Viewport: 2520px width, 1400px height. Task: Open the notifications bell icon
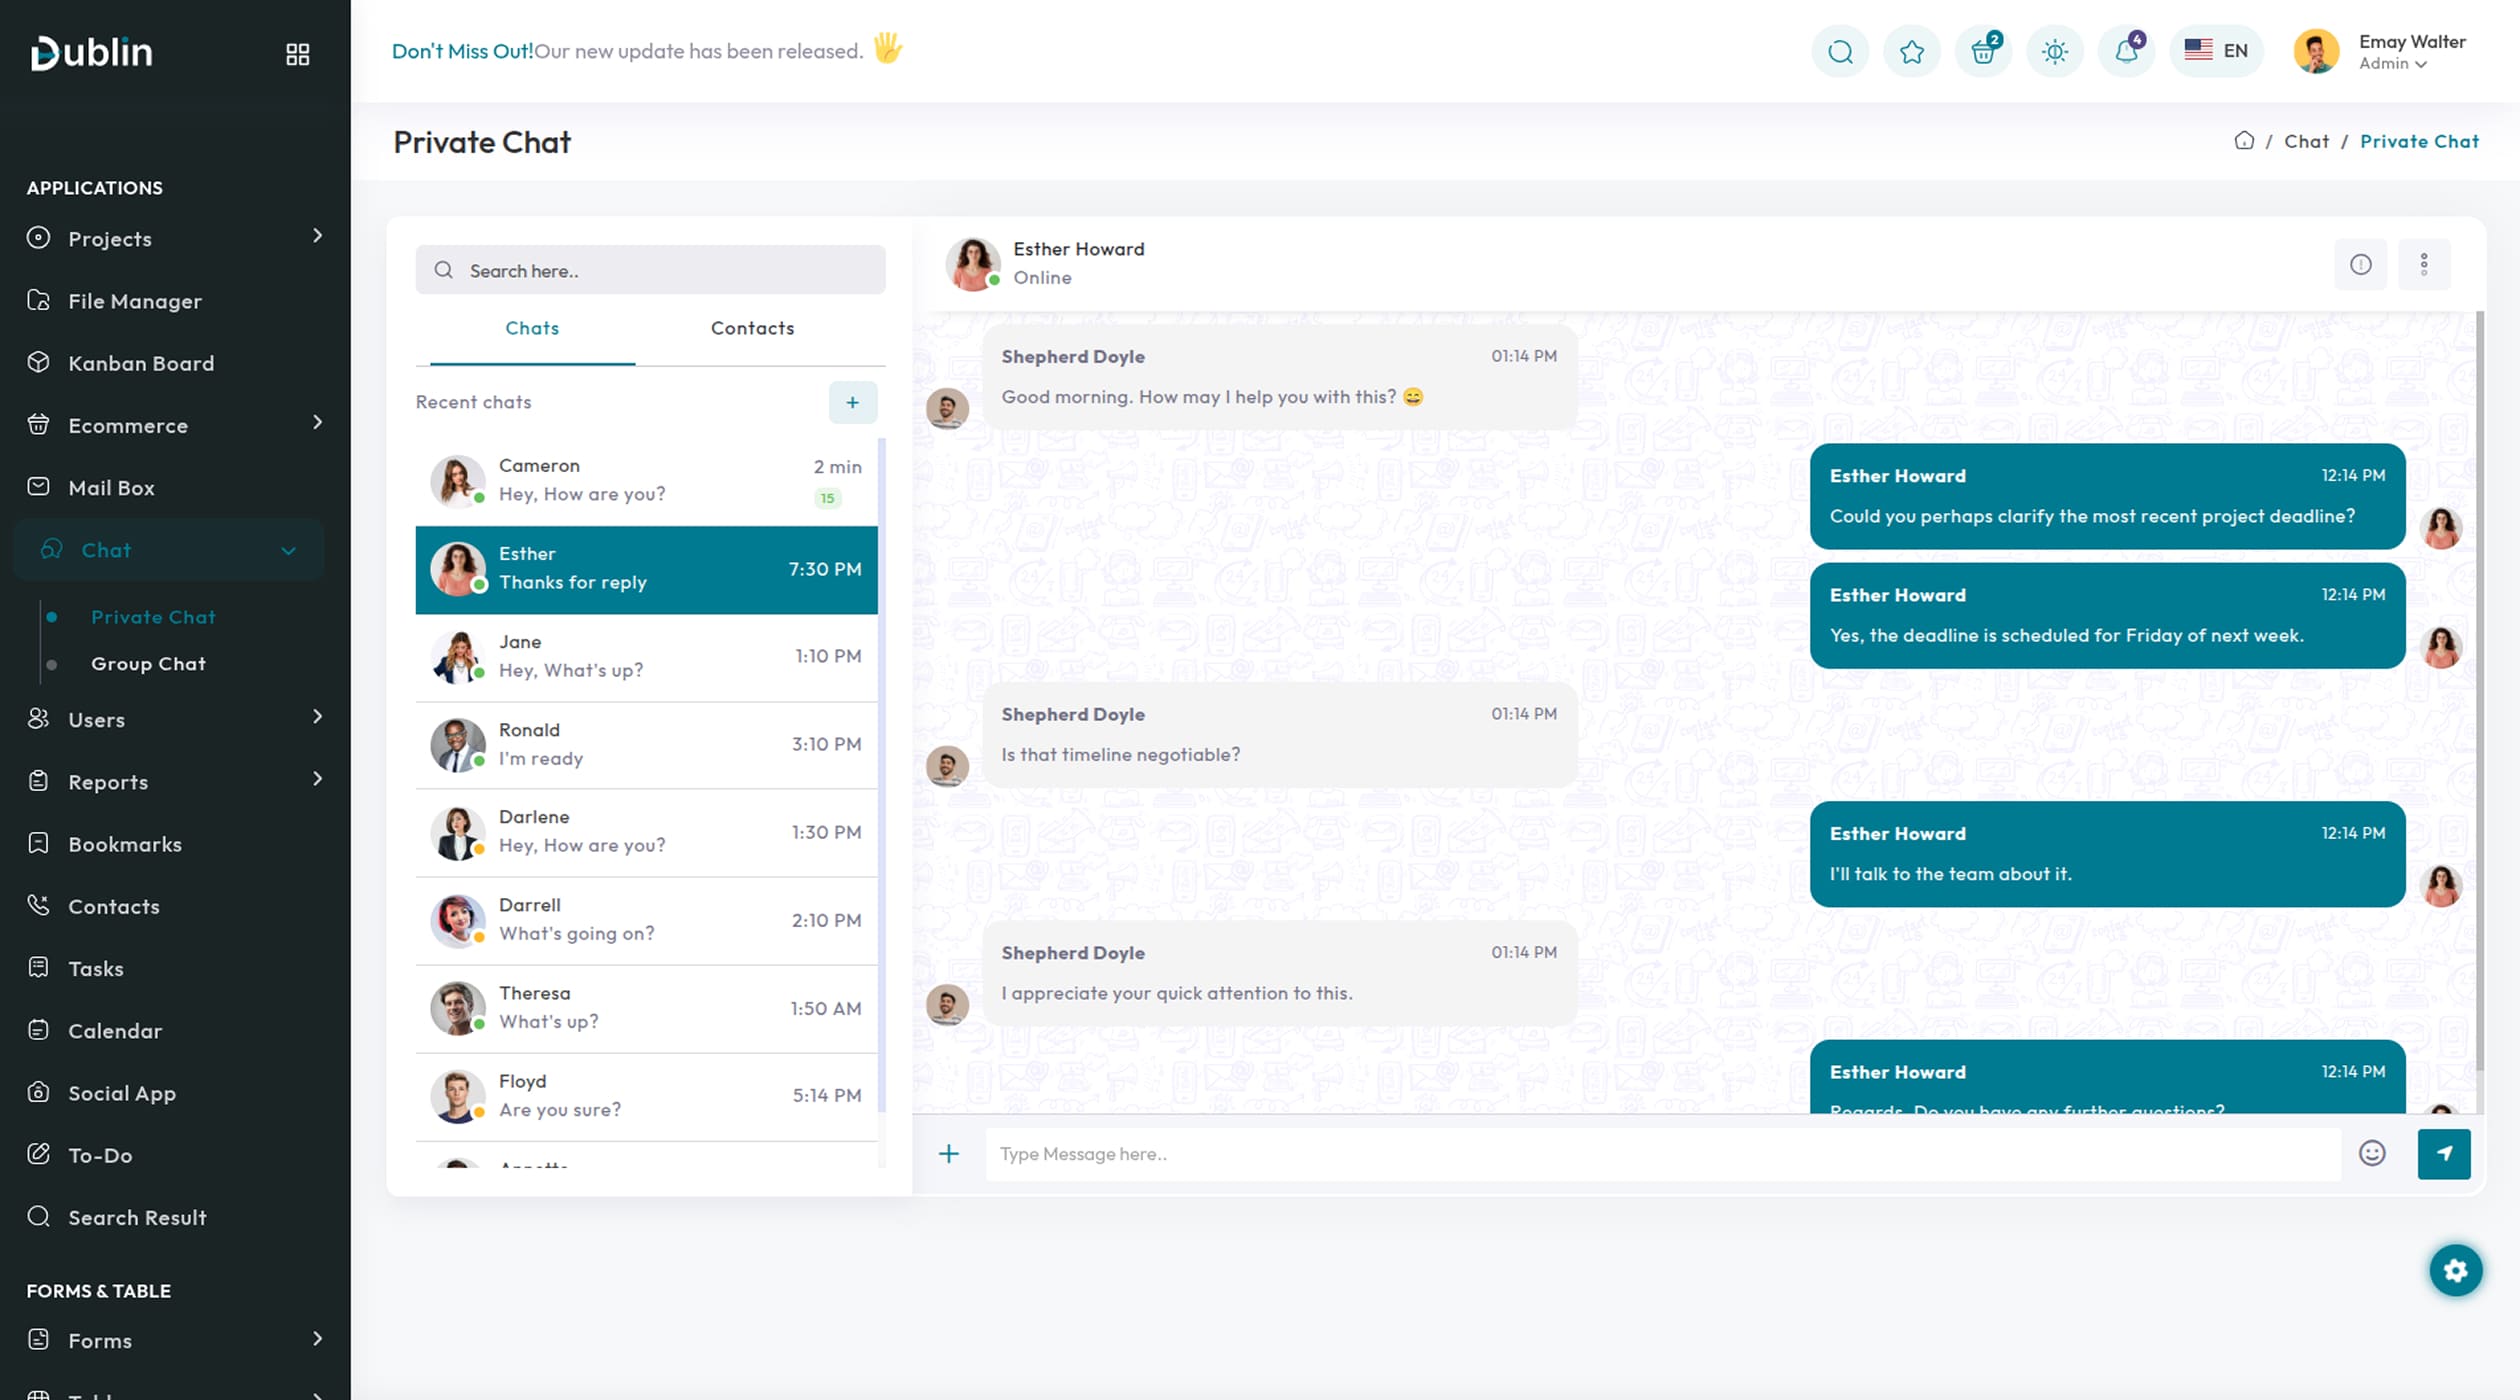2126,51
